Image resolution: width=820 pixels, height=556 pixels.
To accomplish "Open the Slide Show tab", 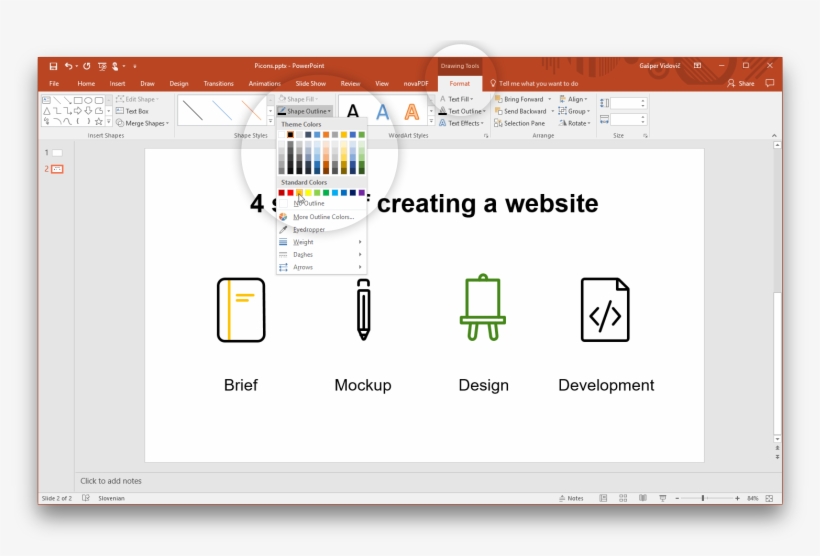I will coord(311,83).
